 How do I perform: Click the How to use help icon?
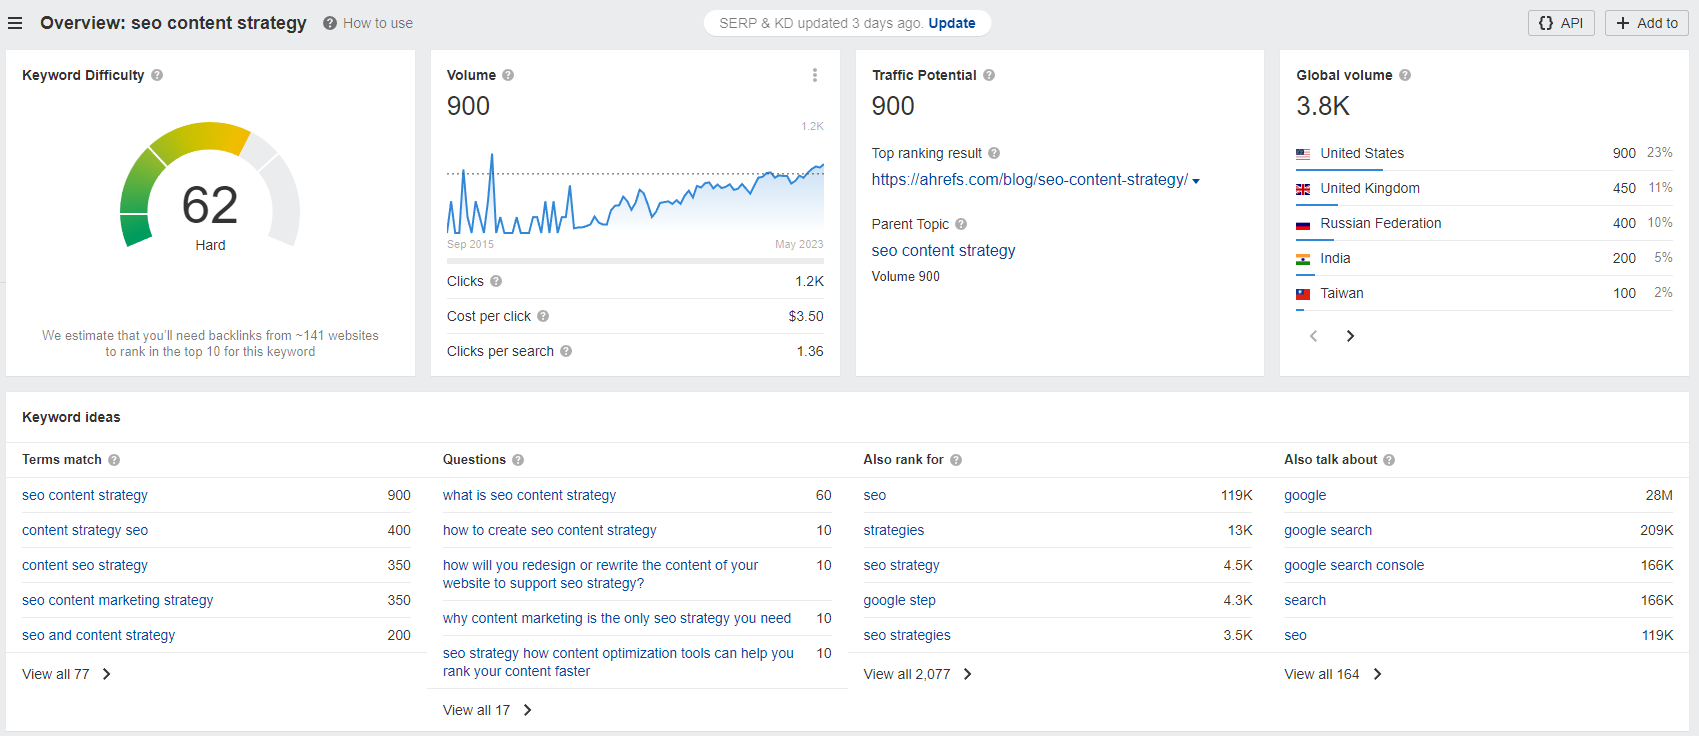(x=329, y=23)
